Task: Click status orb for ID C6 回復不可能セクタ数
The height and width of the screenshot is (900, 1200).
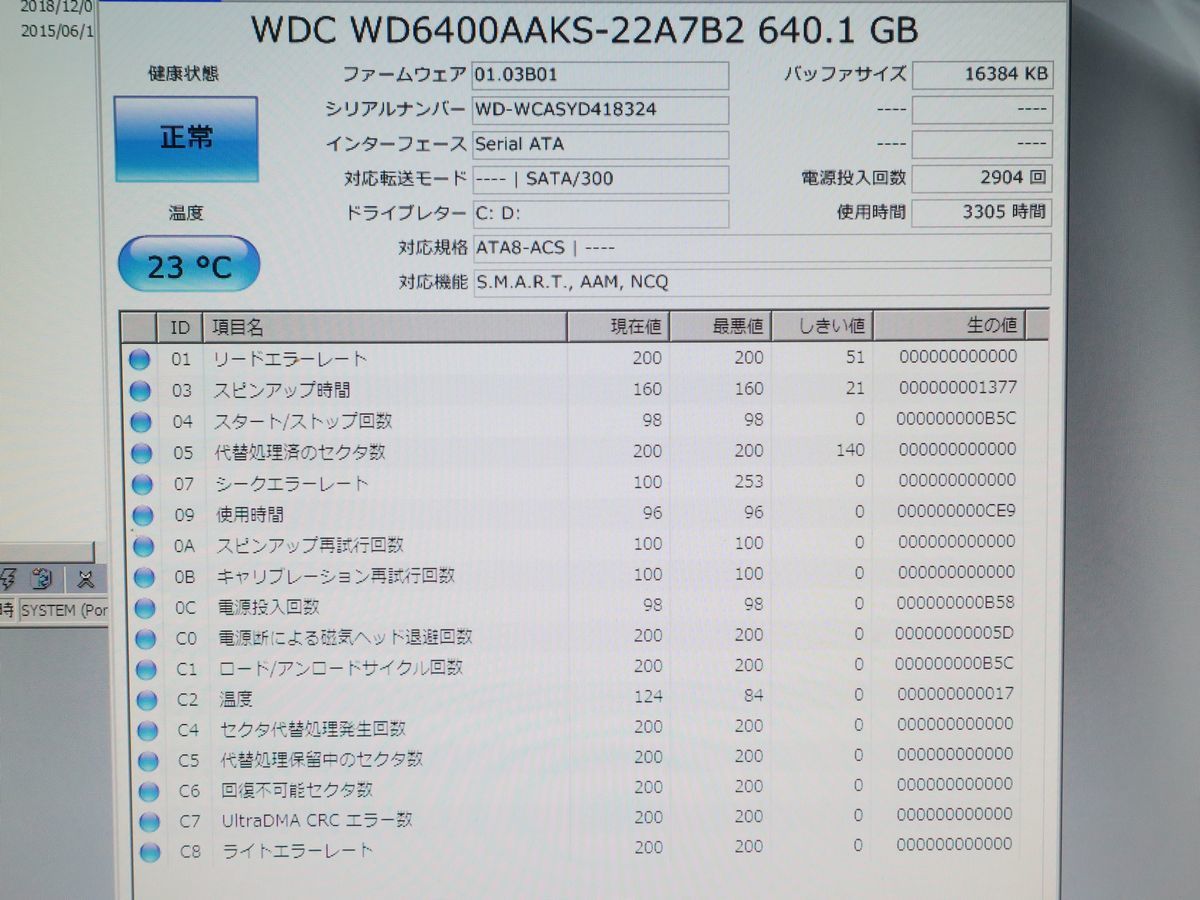Action: (x=149, y=792)
